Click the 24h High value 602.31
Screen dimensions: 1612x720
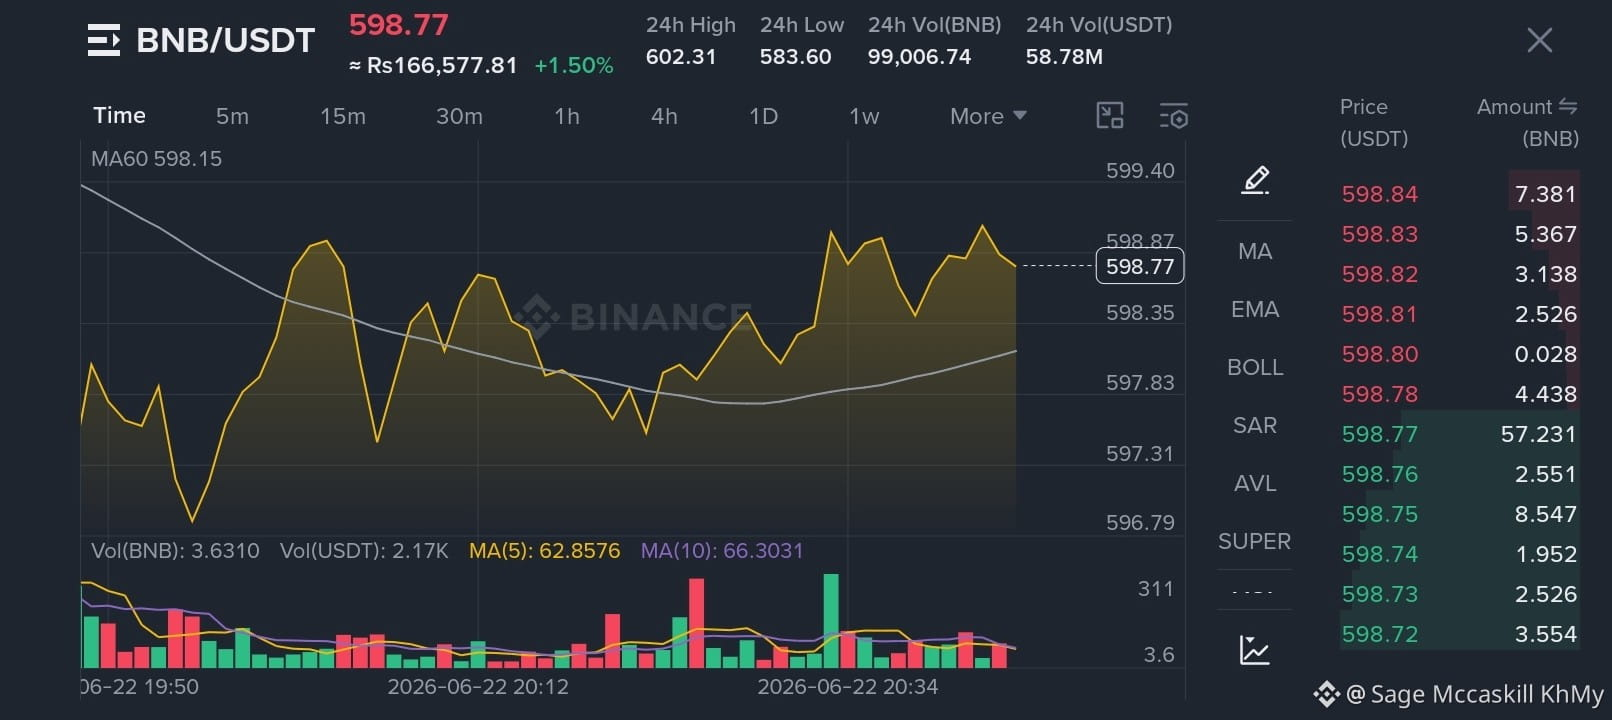681,57
